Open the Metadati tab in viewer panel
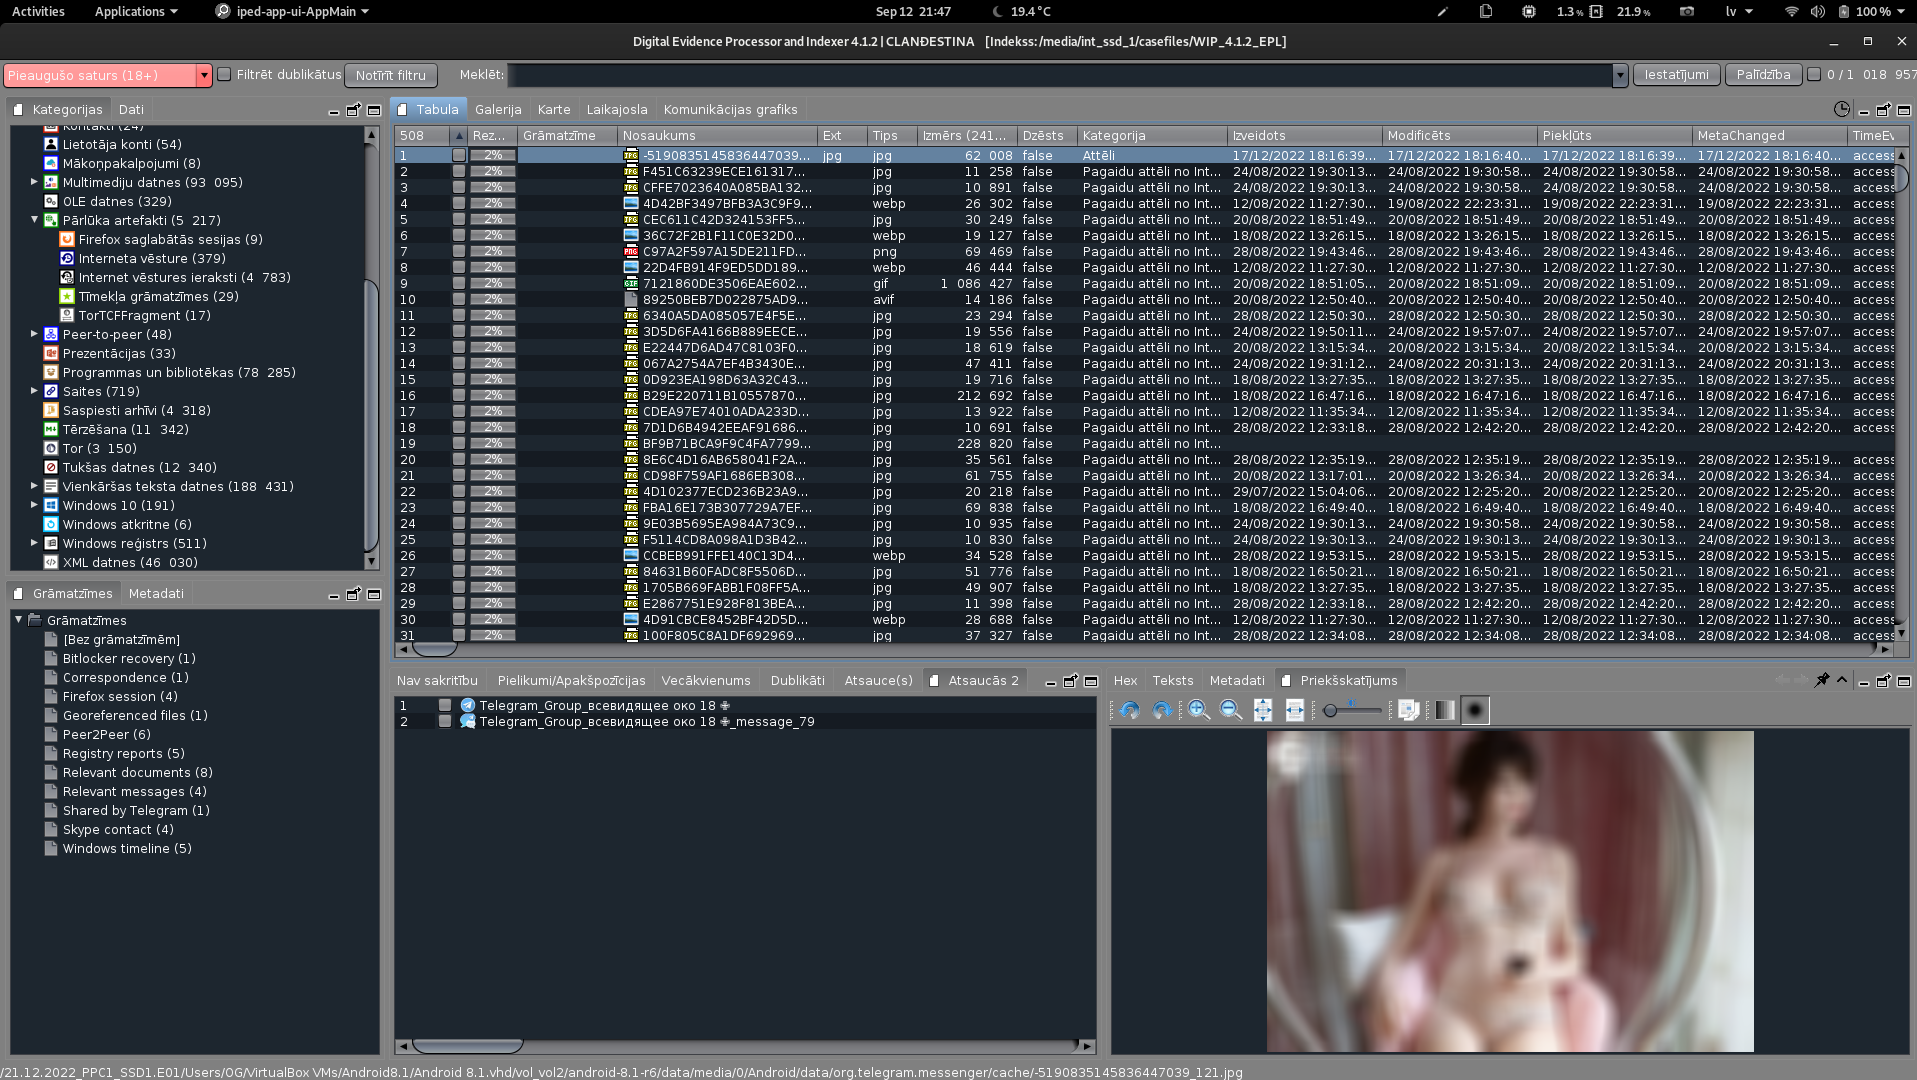1917x1080 pixels. 1236,680
